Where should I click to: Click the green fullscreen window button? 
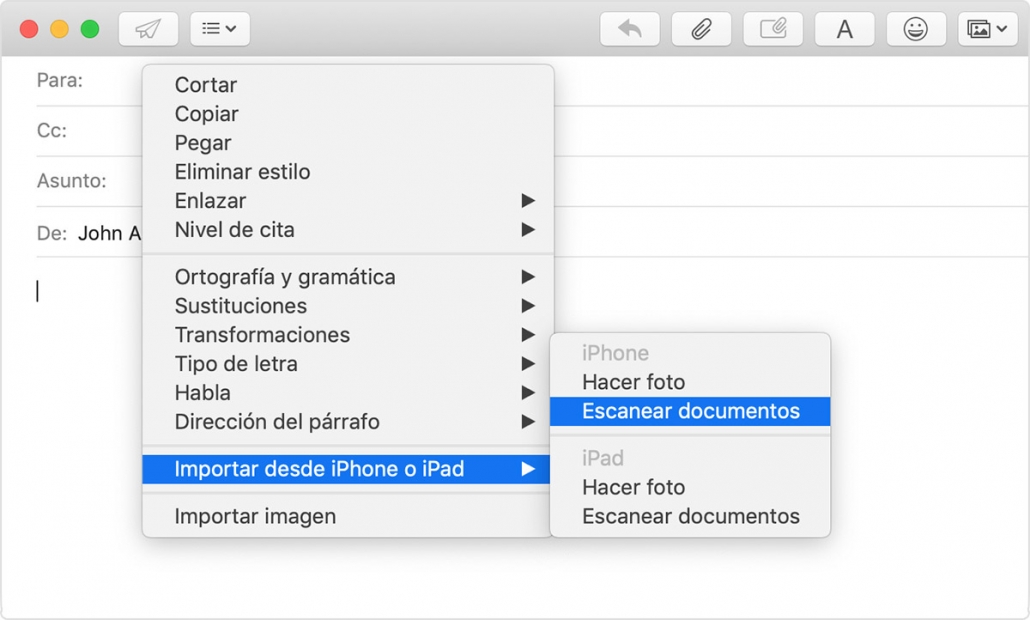[x=90, y=29]
